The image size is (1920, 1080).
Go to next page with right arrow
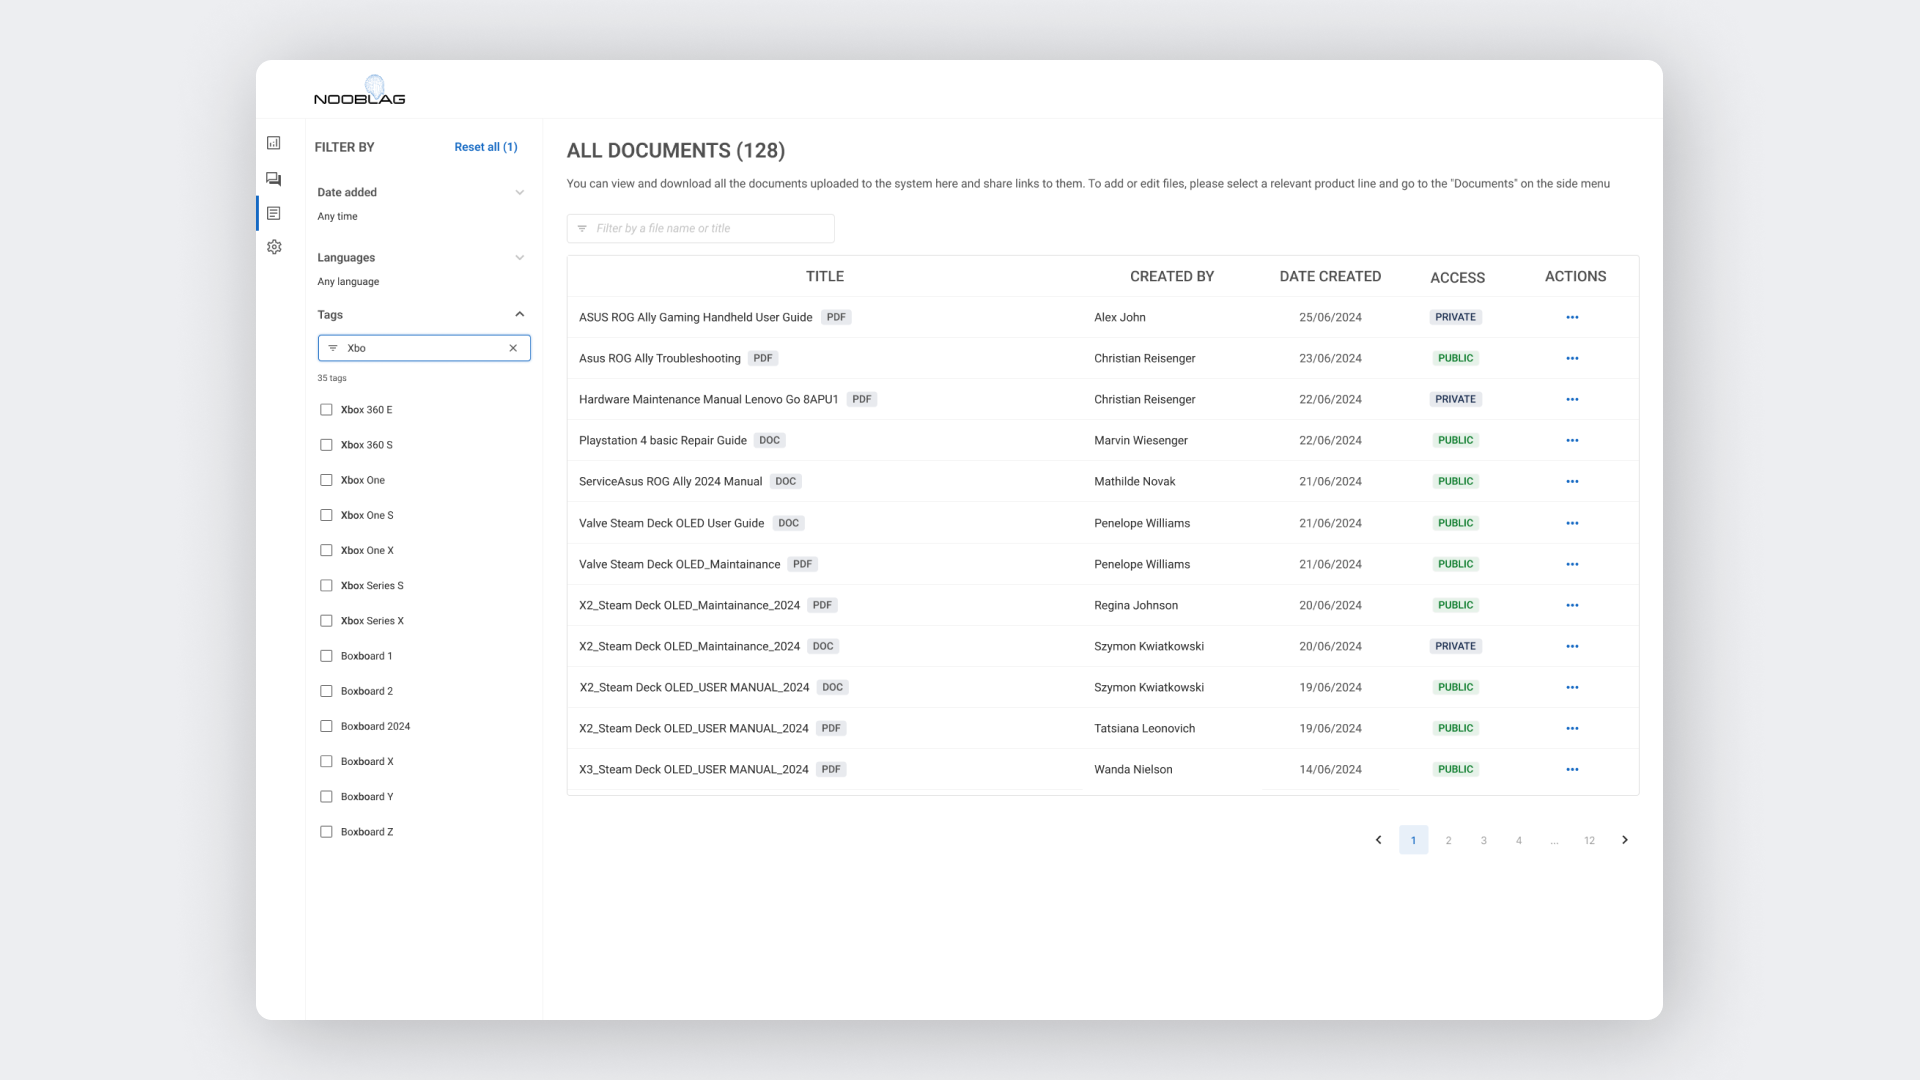click(x=1625, y=840)
